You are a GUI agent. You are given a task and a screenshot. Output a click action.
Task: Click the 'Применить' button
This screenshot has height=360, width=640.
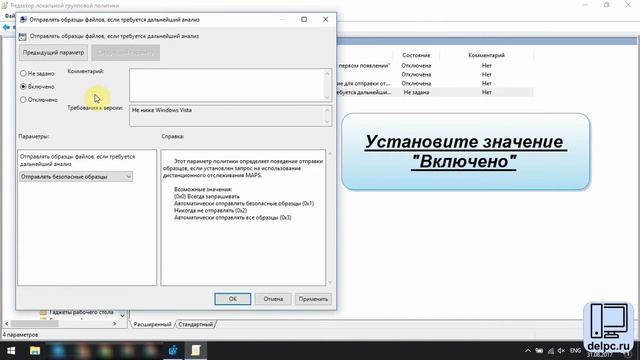point(313,299)
